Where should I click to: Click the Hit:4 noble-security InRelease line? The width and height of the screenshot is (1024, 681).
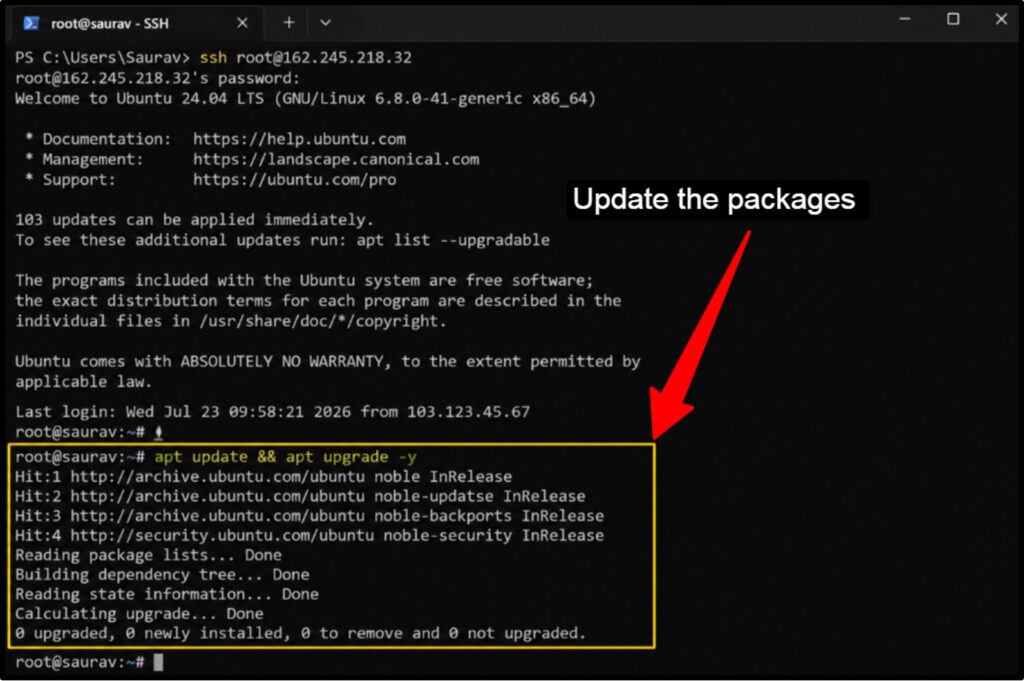pos(309,535)
